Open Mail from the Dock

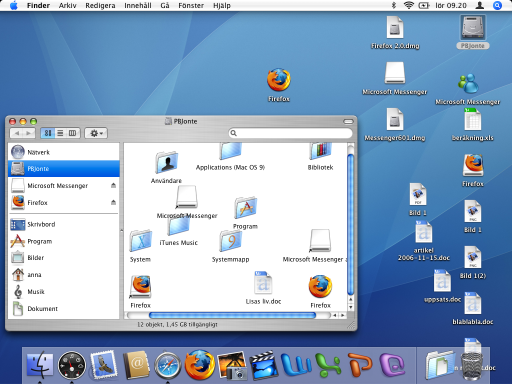click(x=104, y=365)
